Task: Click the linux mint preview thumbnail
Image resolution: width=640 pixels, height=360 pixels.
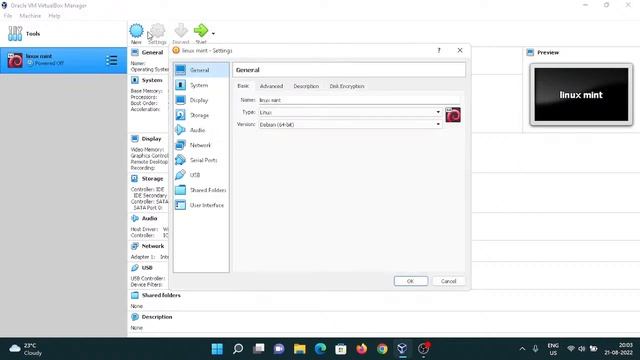Action: [x=581, y=95]
